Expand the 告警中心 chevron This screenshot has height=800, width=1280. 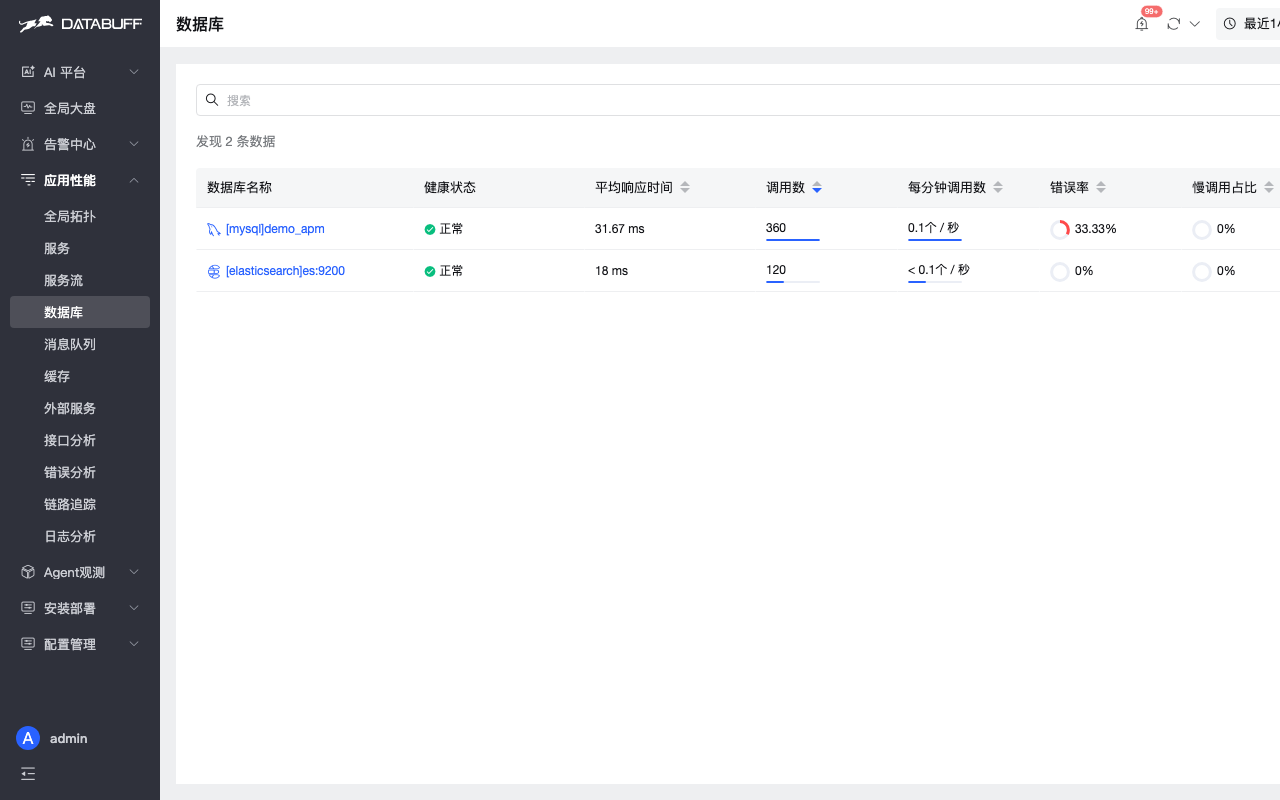[x=134, y=144]
